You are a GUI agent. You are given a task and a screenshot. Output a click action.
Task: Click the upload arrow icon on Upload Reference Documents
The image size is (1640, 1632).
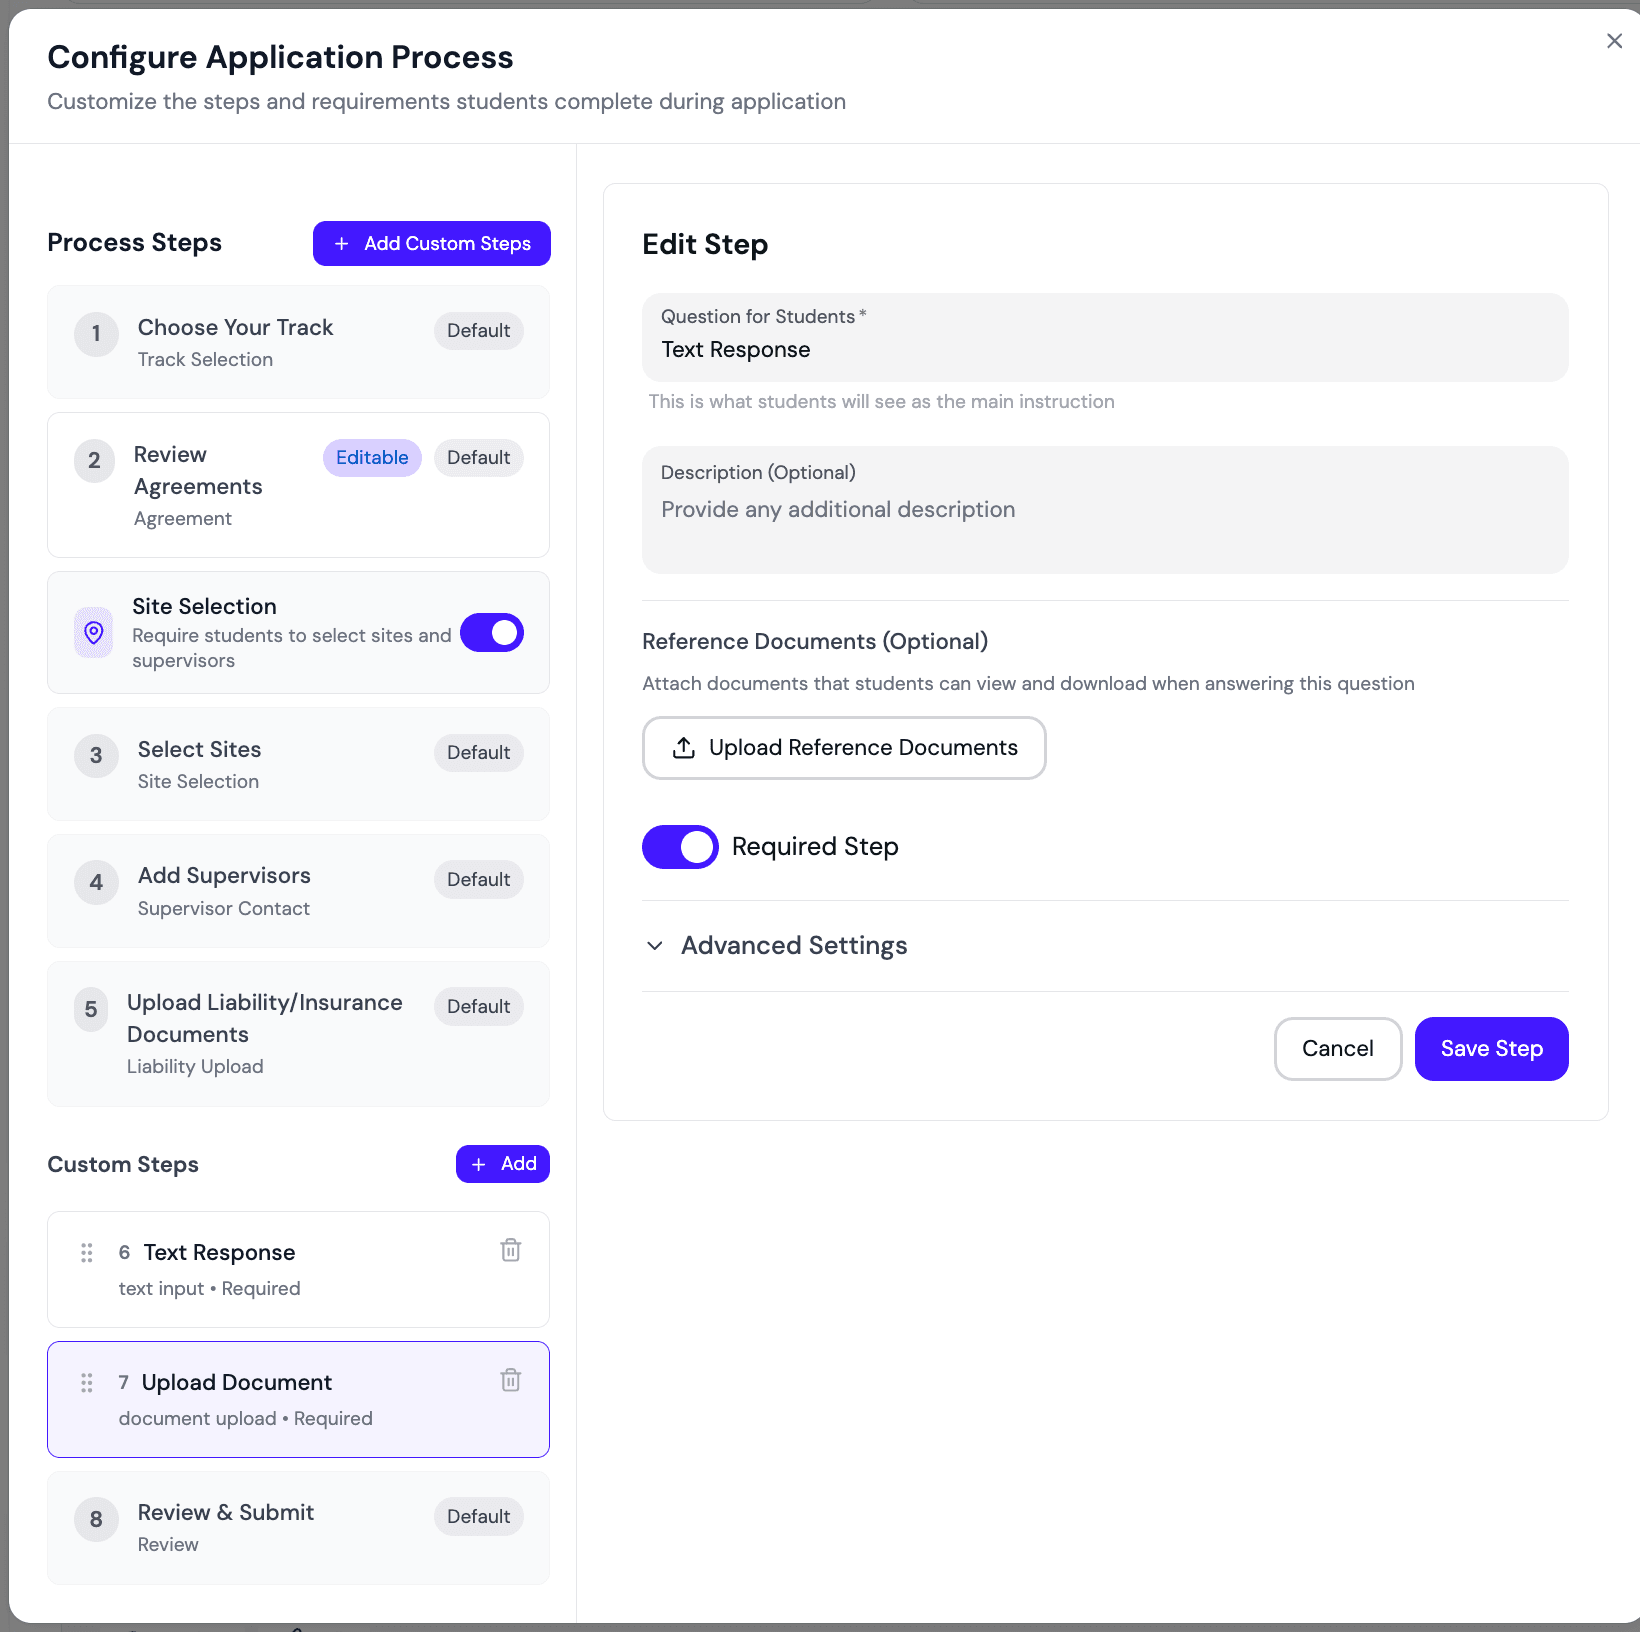coord(683,747)
